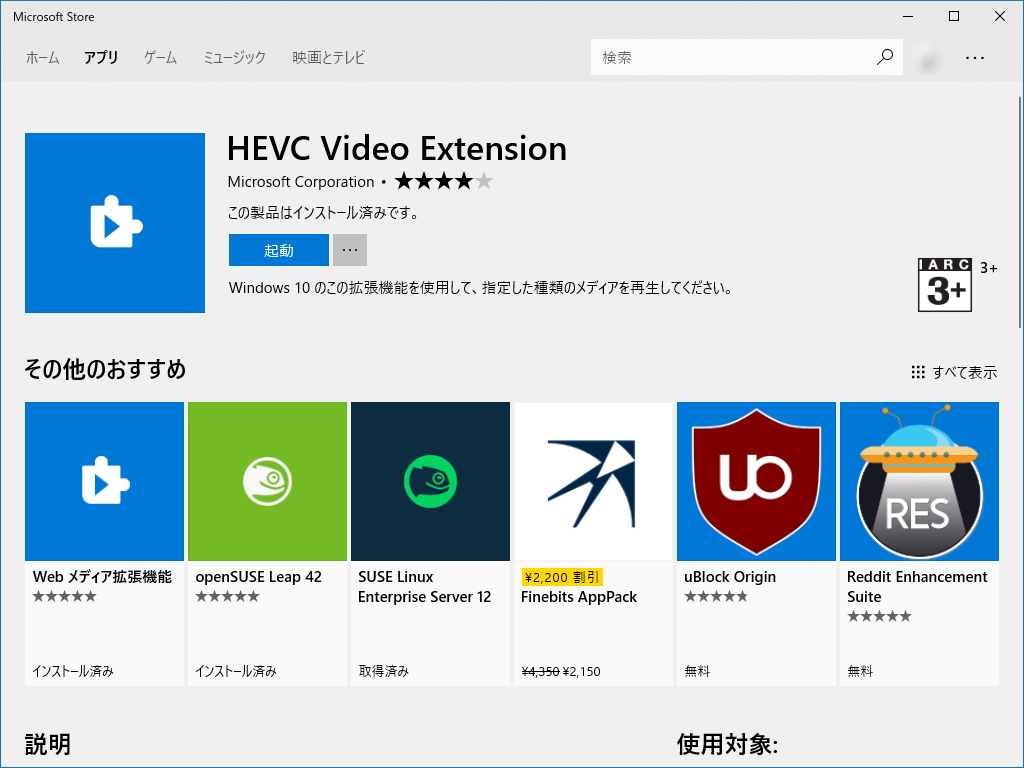The width and height of the screenshot is (1024, 768).
Task: Open the overflow menu in the top bar
Action: pyautogui.click(x=975, y=57)
